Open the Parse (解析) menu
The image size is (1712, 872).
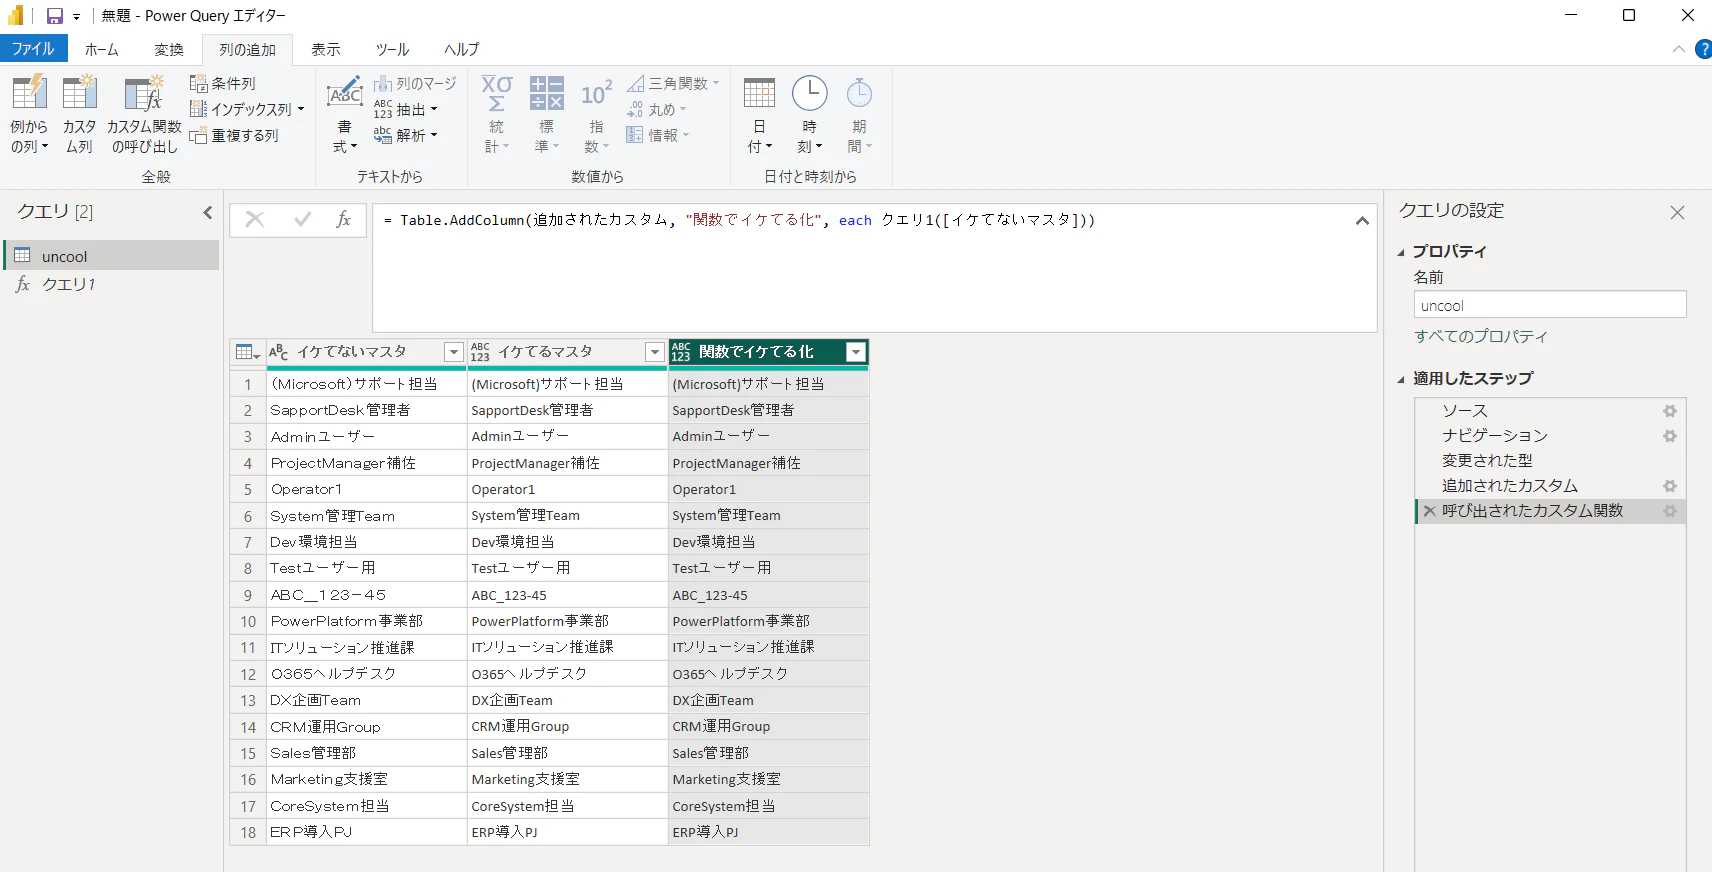tap(405, 135)
